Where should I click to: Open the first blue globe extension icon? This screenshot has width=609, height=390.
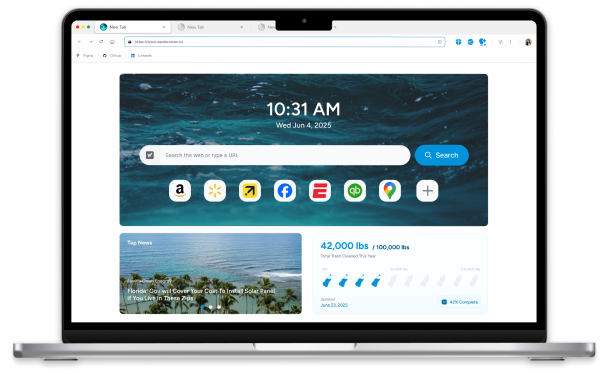pyautogui.click(x=458, y=42)
